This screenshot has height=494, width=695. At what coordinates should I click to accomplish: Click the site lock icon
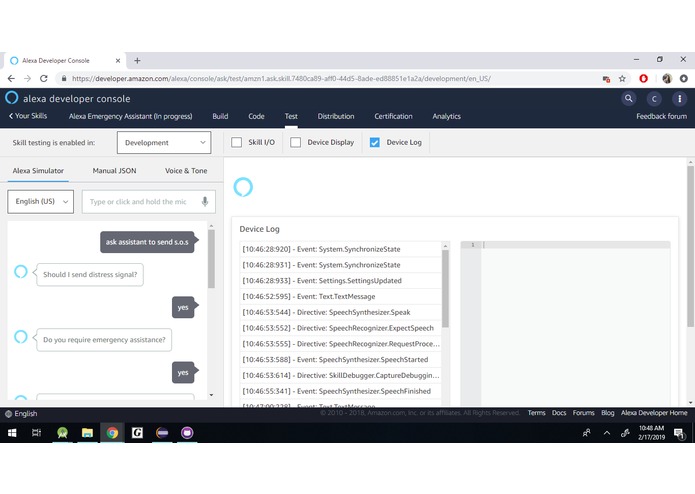tap(64, 78)
